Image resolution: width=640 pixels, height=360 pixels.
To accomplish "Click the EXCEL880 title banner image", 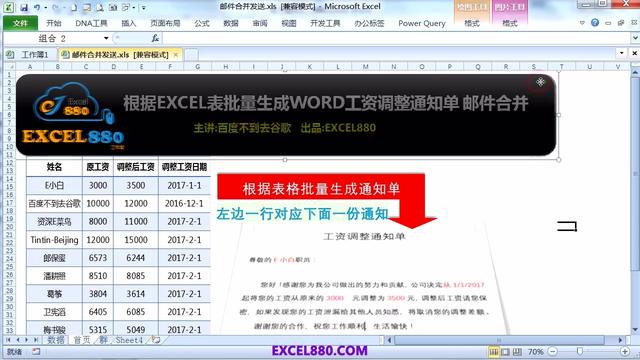I will pyautogui.click(x=286, y=115).
